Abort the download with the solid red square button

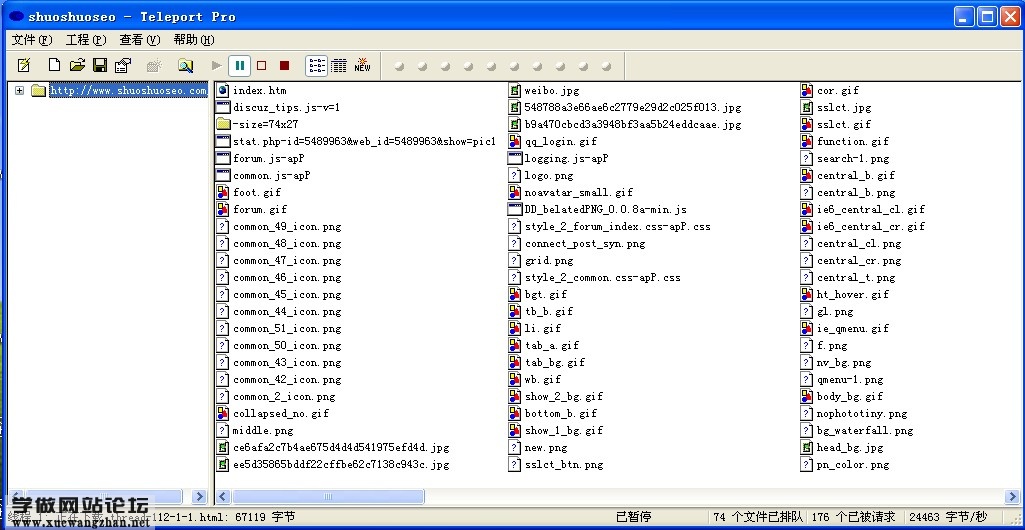pyautogui.click(x=285, y=66)
